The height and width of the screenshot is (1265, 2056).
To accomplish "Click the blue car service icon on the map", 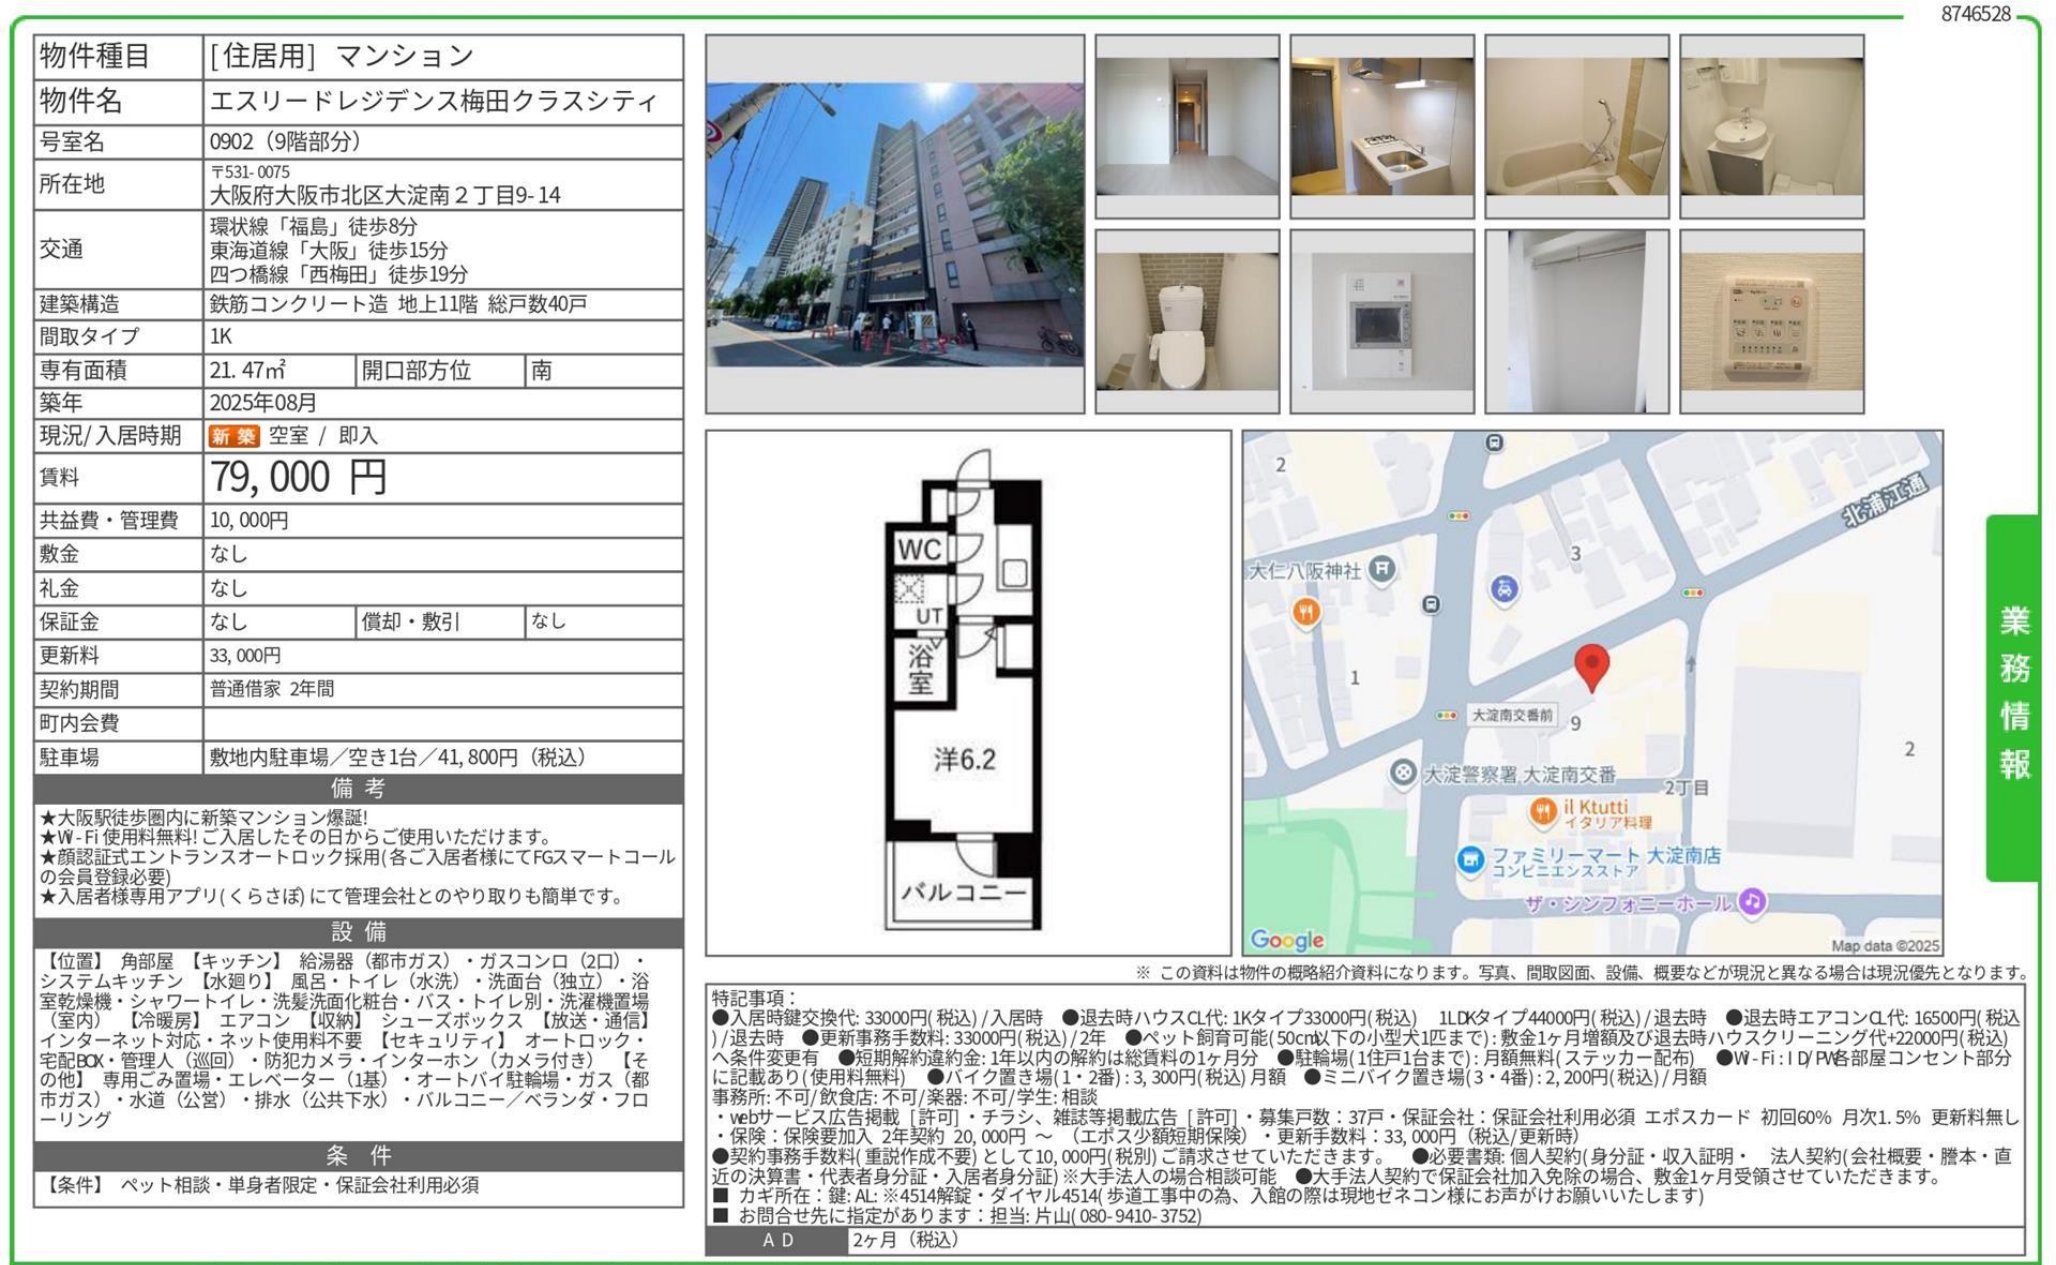I will coord(1504,589).
